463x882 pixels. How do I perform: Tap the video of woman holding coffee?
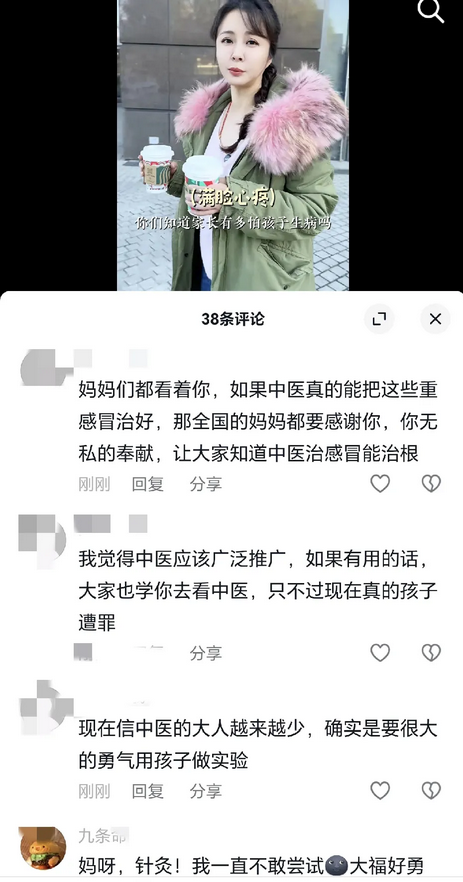pos(233,145)
